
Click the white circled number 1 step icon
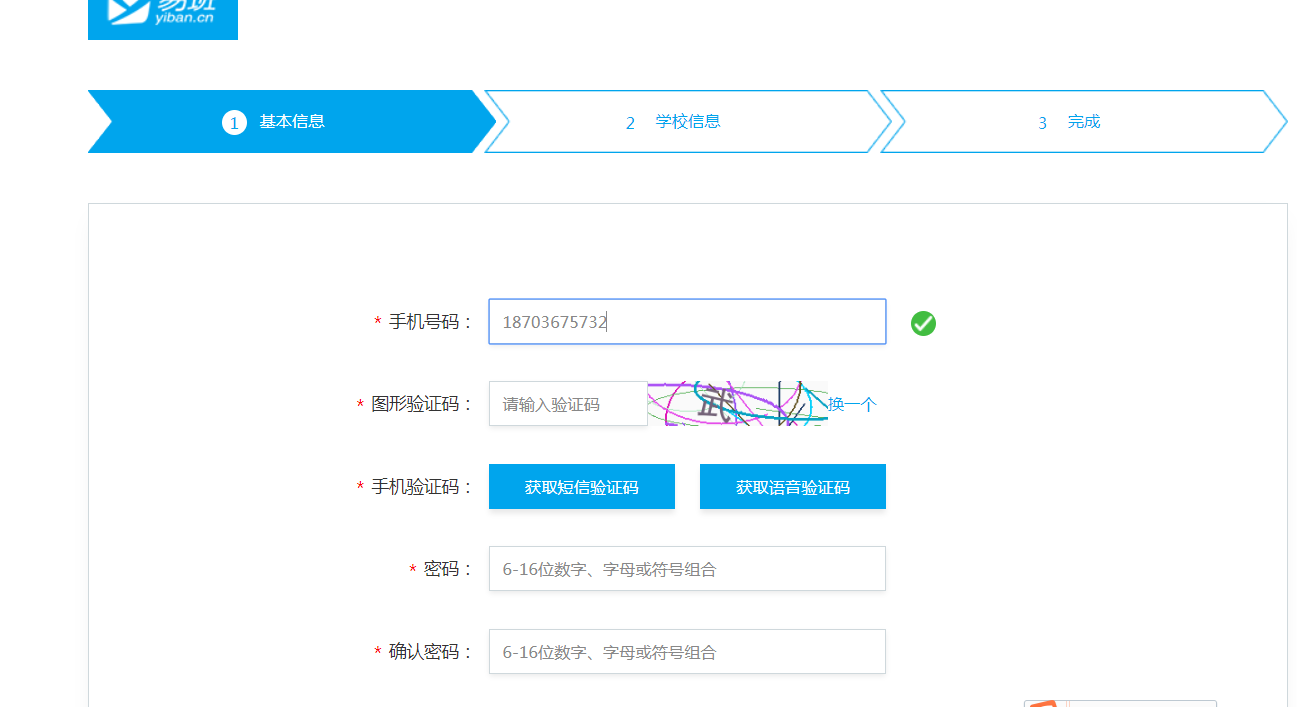[234, 123]
